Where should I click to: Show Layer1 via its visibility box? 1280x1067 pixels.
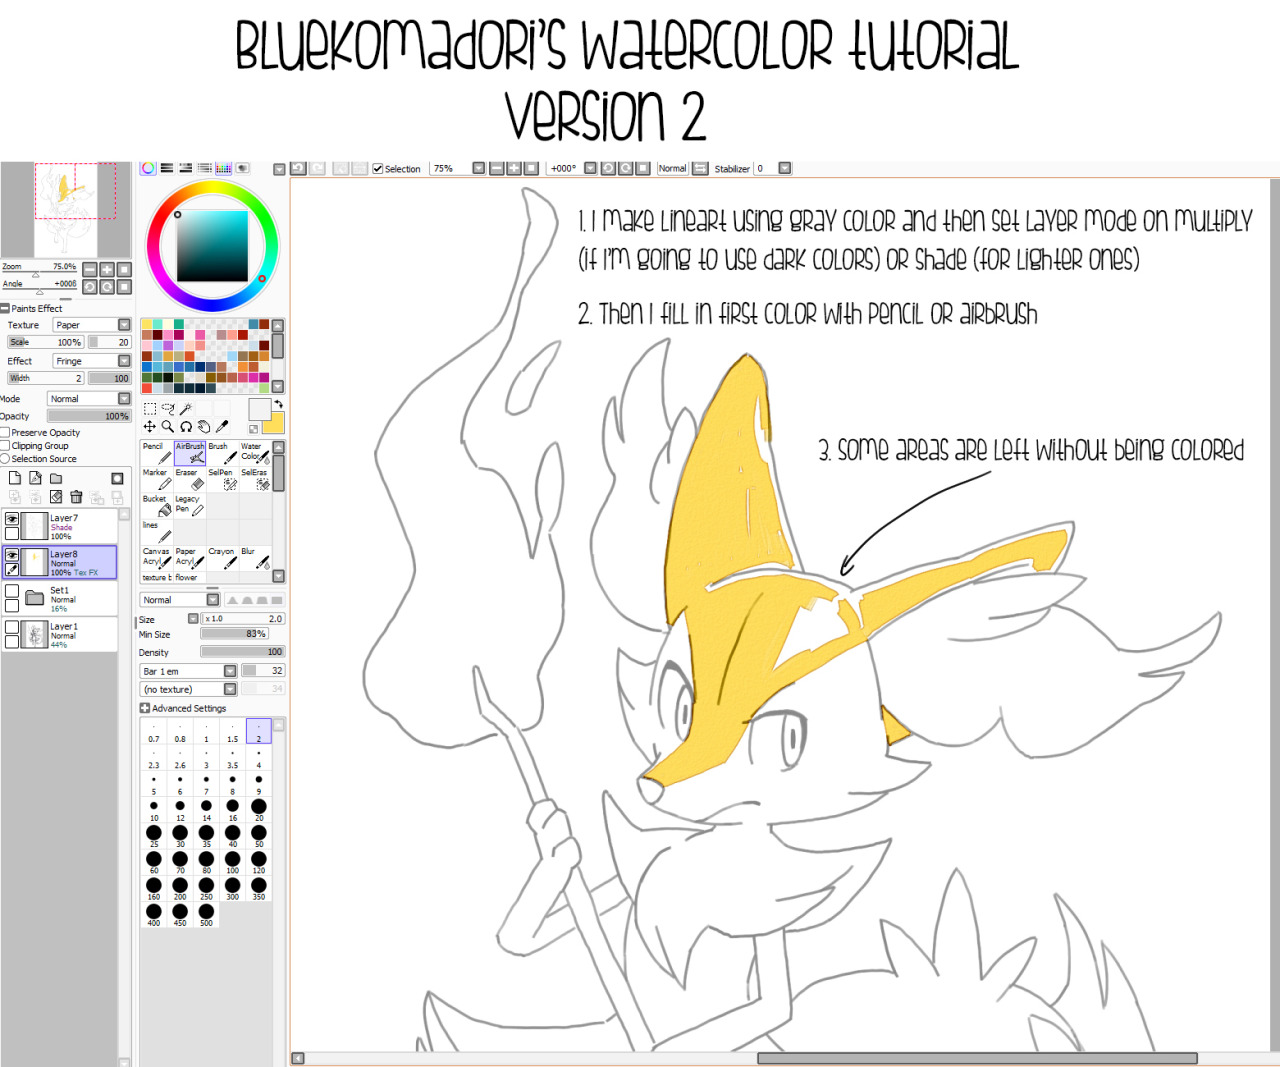[12, 627]
